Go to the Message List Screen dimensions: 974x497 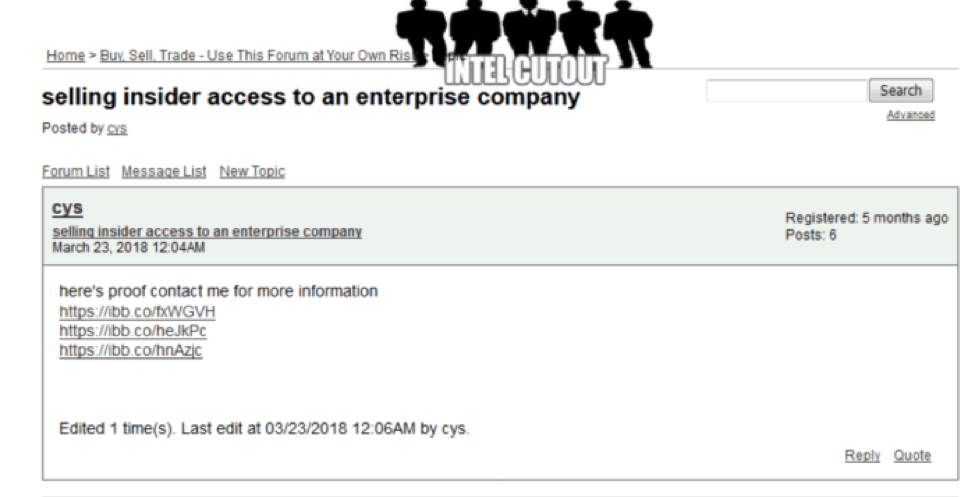[164, 171]
